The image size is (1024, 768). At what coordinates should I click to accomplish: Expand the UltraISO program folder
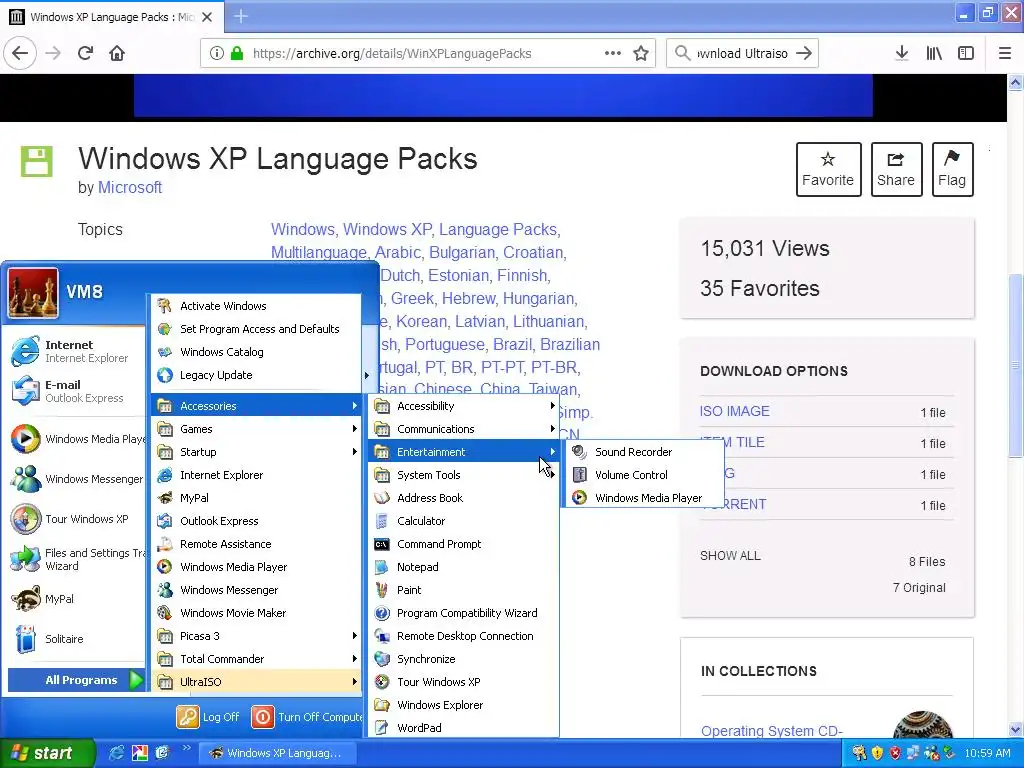(x=257, y=682)
